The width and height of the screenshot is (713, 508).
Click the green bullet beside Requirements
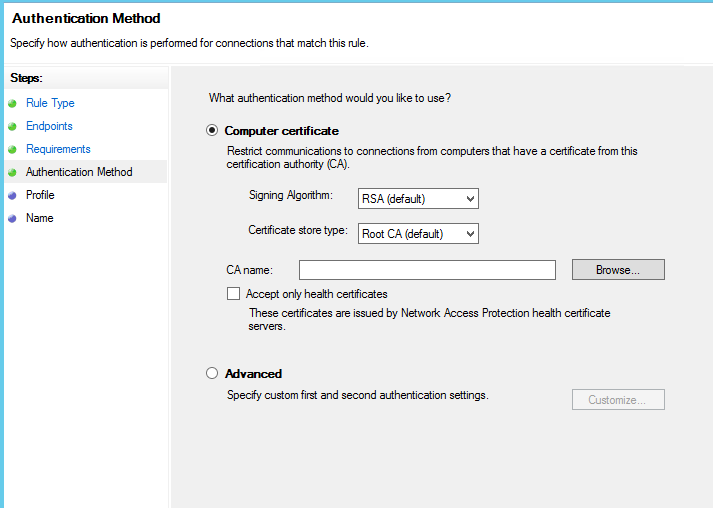12,150
